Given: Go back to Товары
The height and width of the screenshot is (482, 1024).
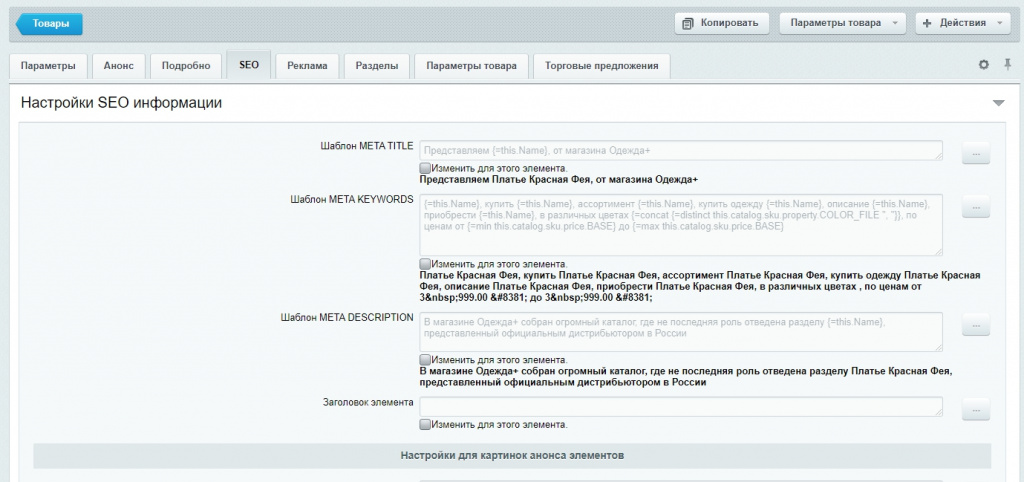Looking at the screenshot, I should (50, 24).
